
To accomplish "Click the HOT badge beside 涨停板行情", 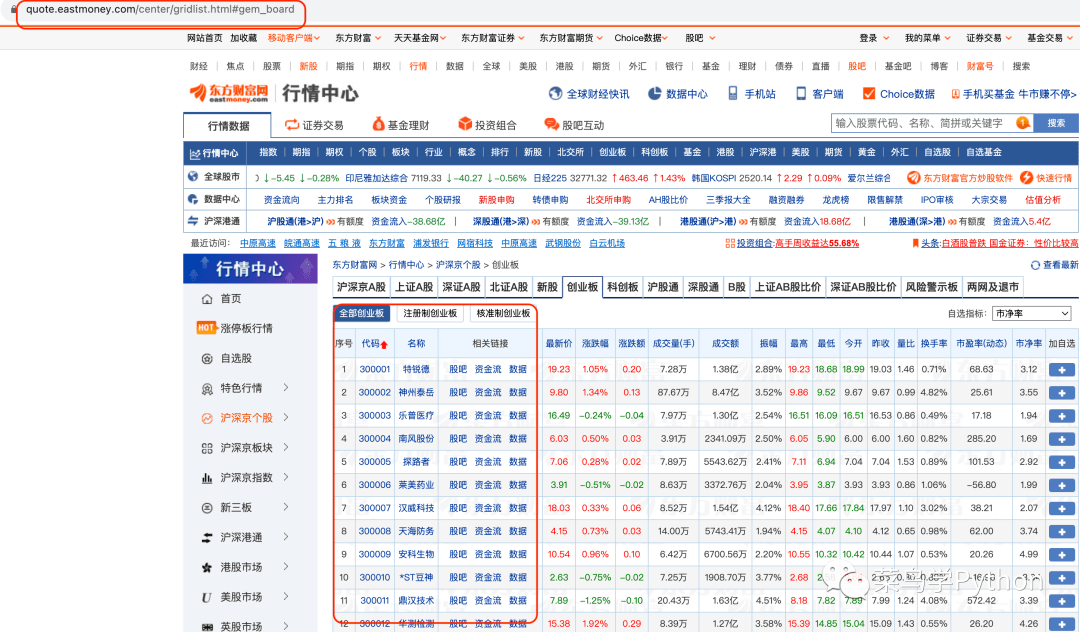I will click(206, 328).
